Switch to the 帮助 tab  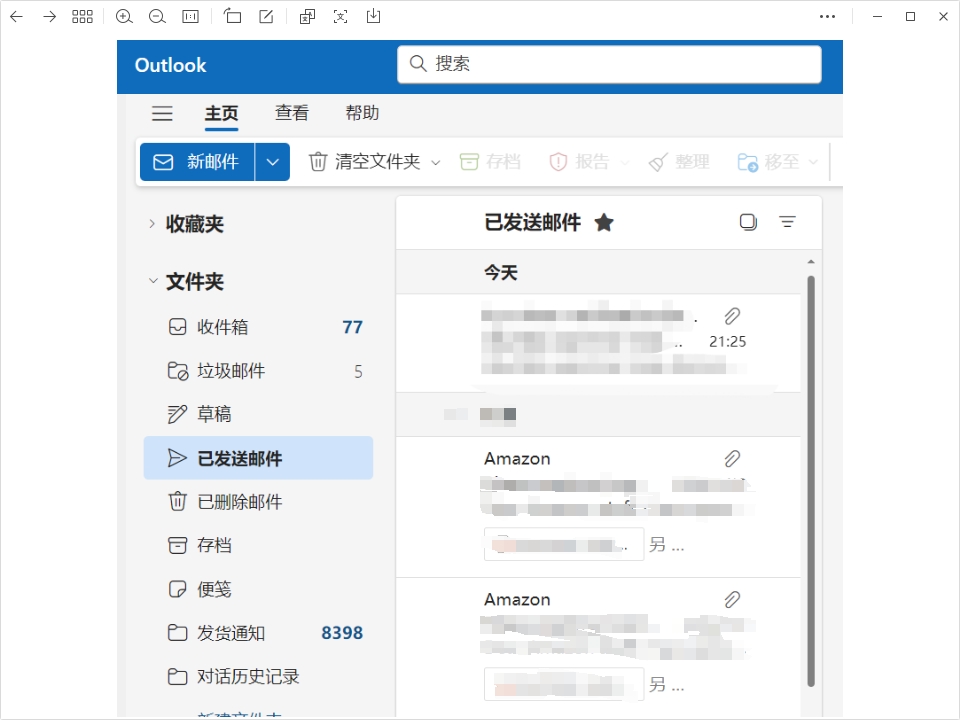tap(362, 113)
